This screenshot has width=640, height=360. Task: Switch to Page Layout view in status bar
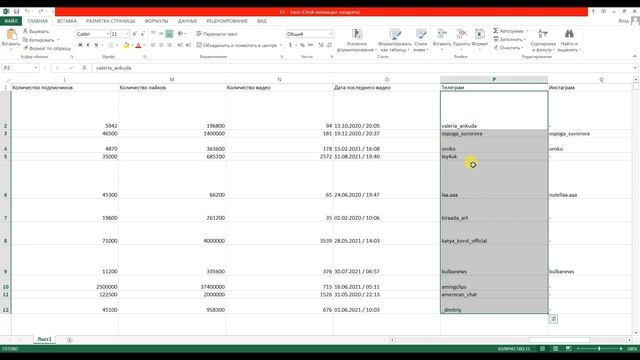click(556, 349)
